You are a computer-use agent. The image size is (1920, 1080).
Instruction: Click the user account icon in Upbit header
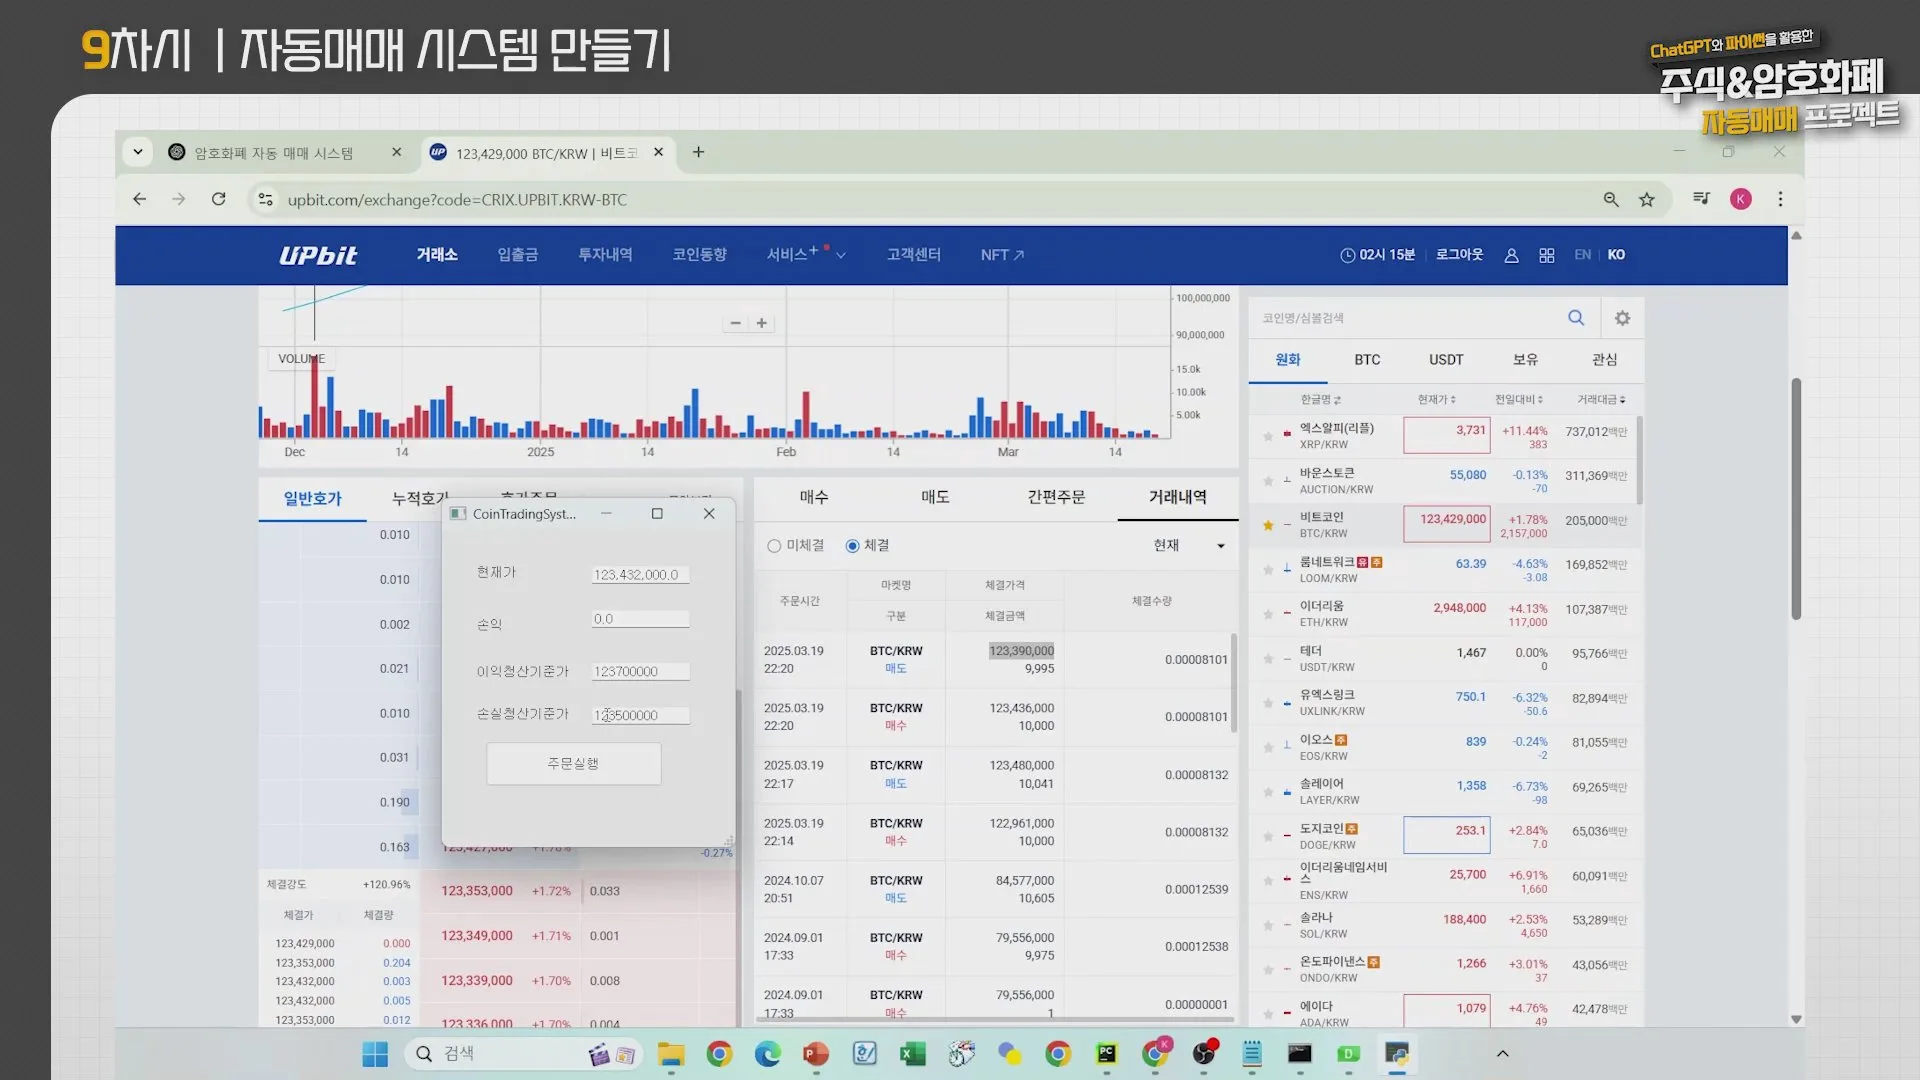pyautogui.click(x=1511, y=255)
